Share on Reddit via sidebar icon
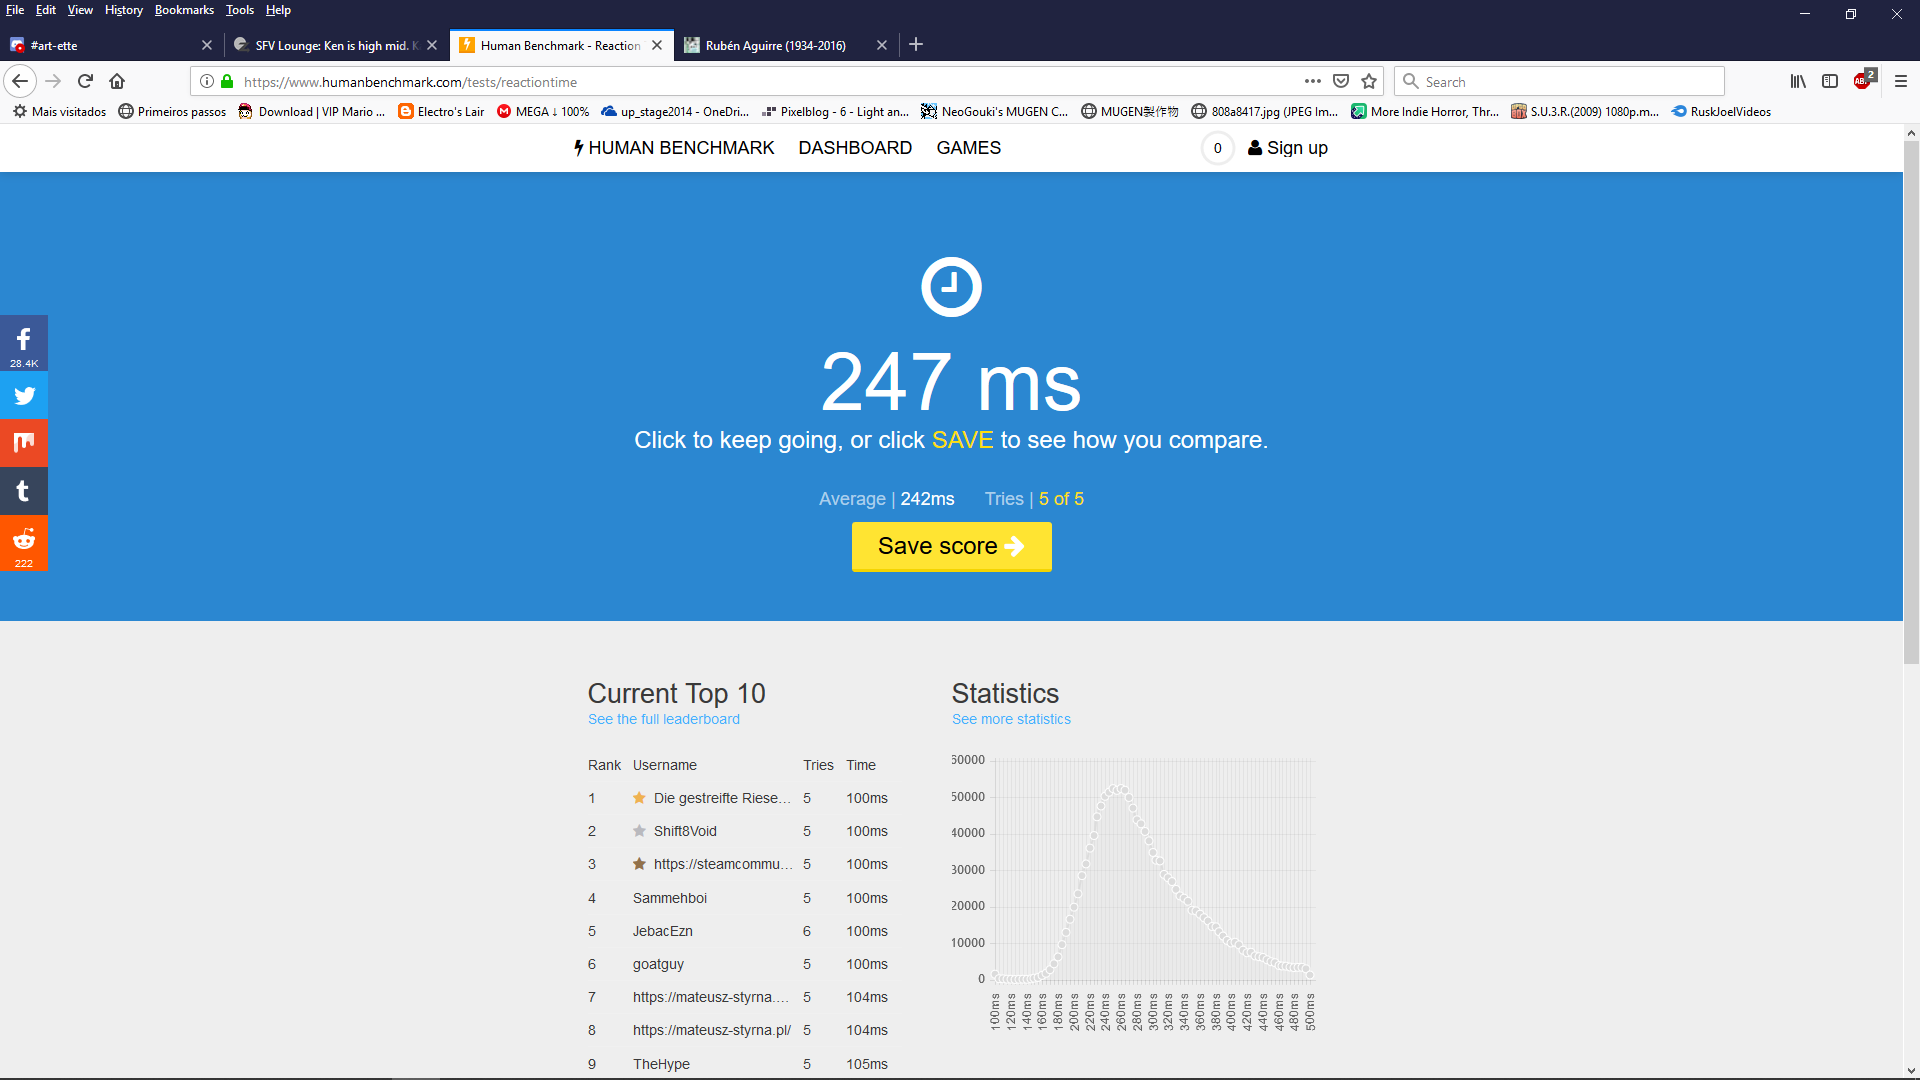 (24, 543)
